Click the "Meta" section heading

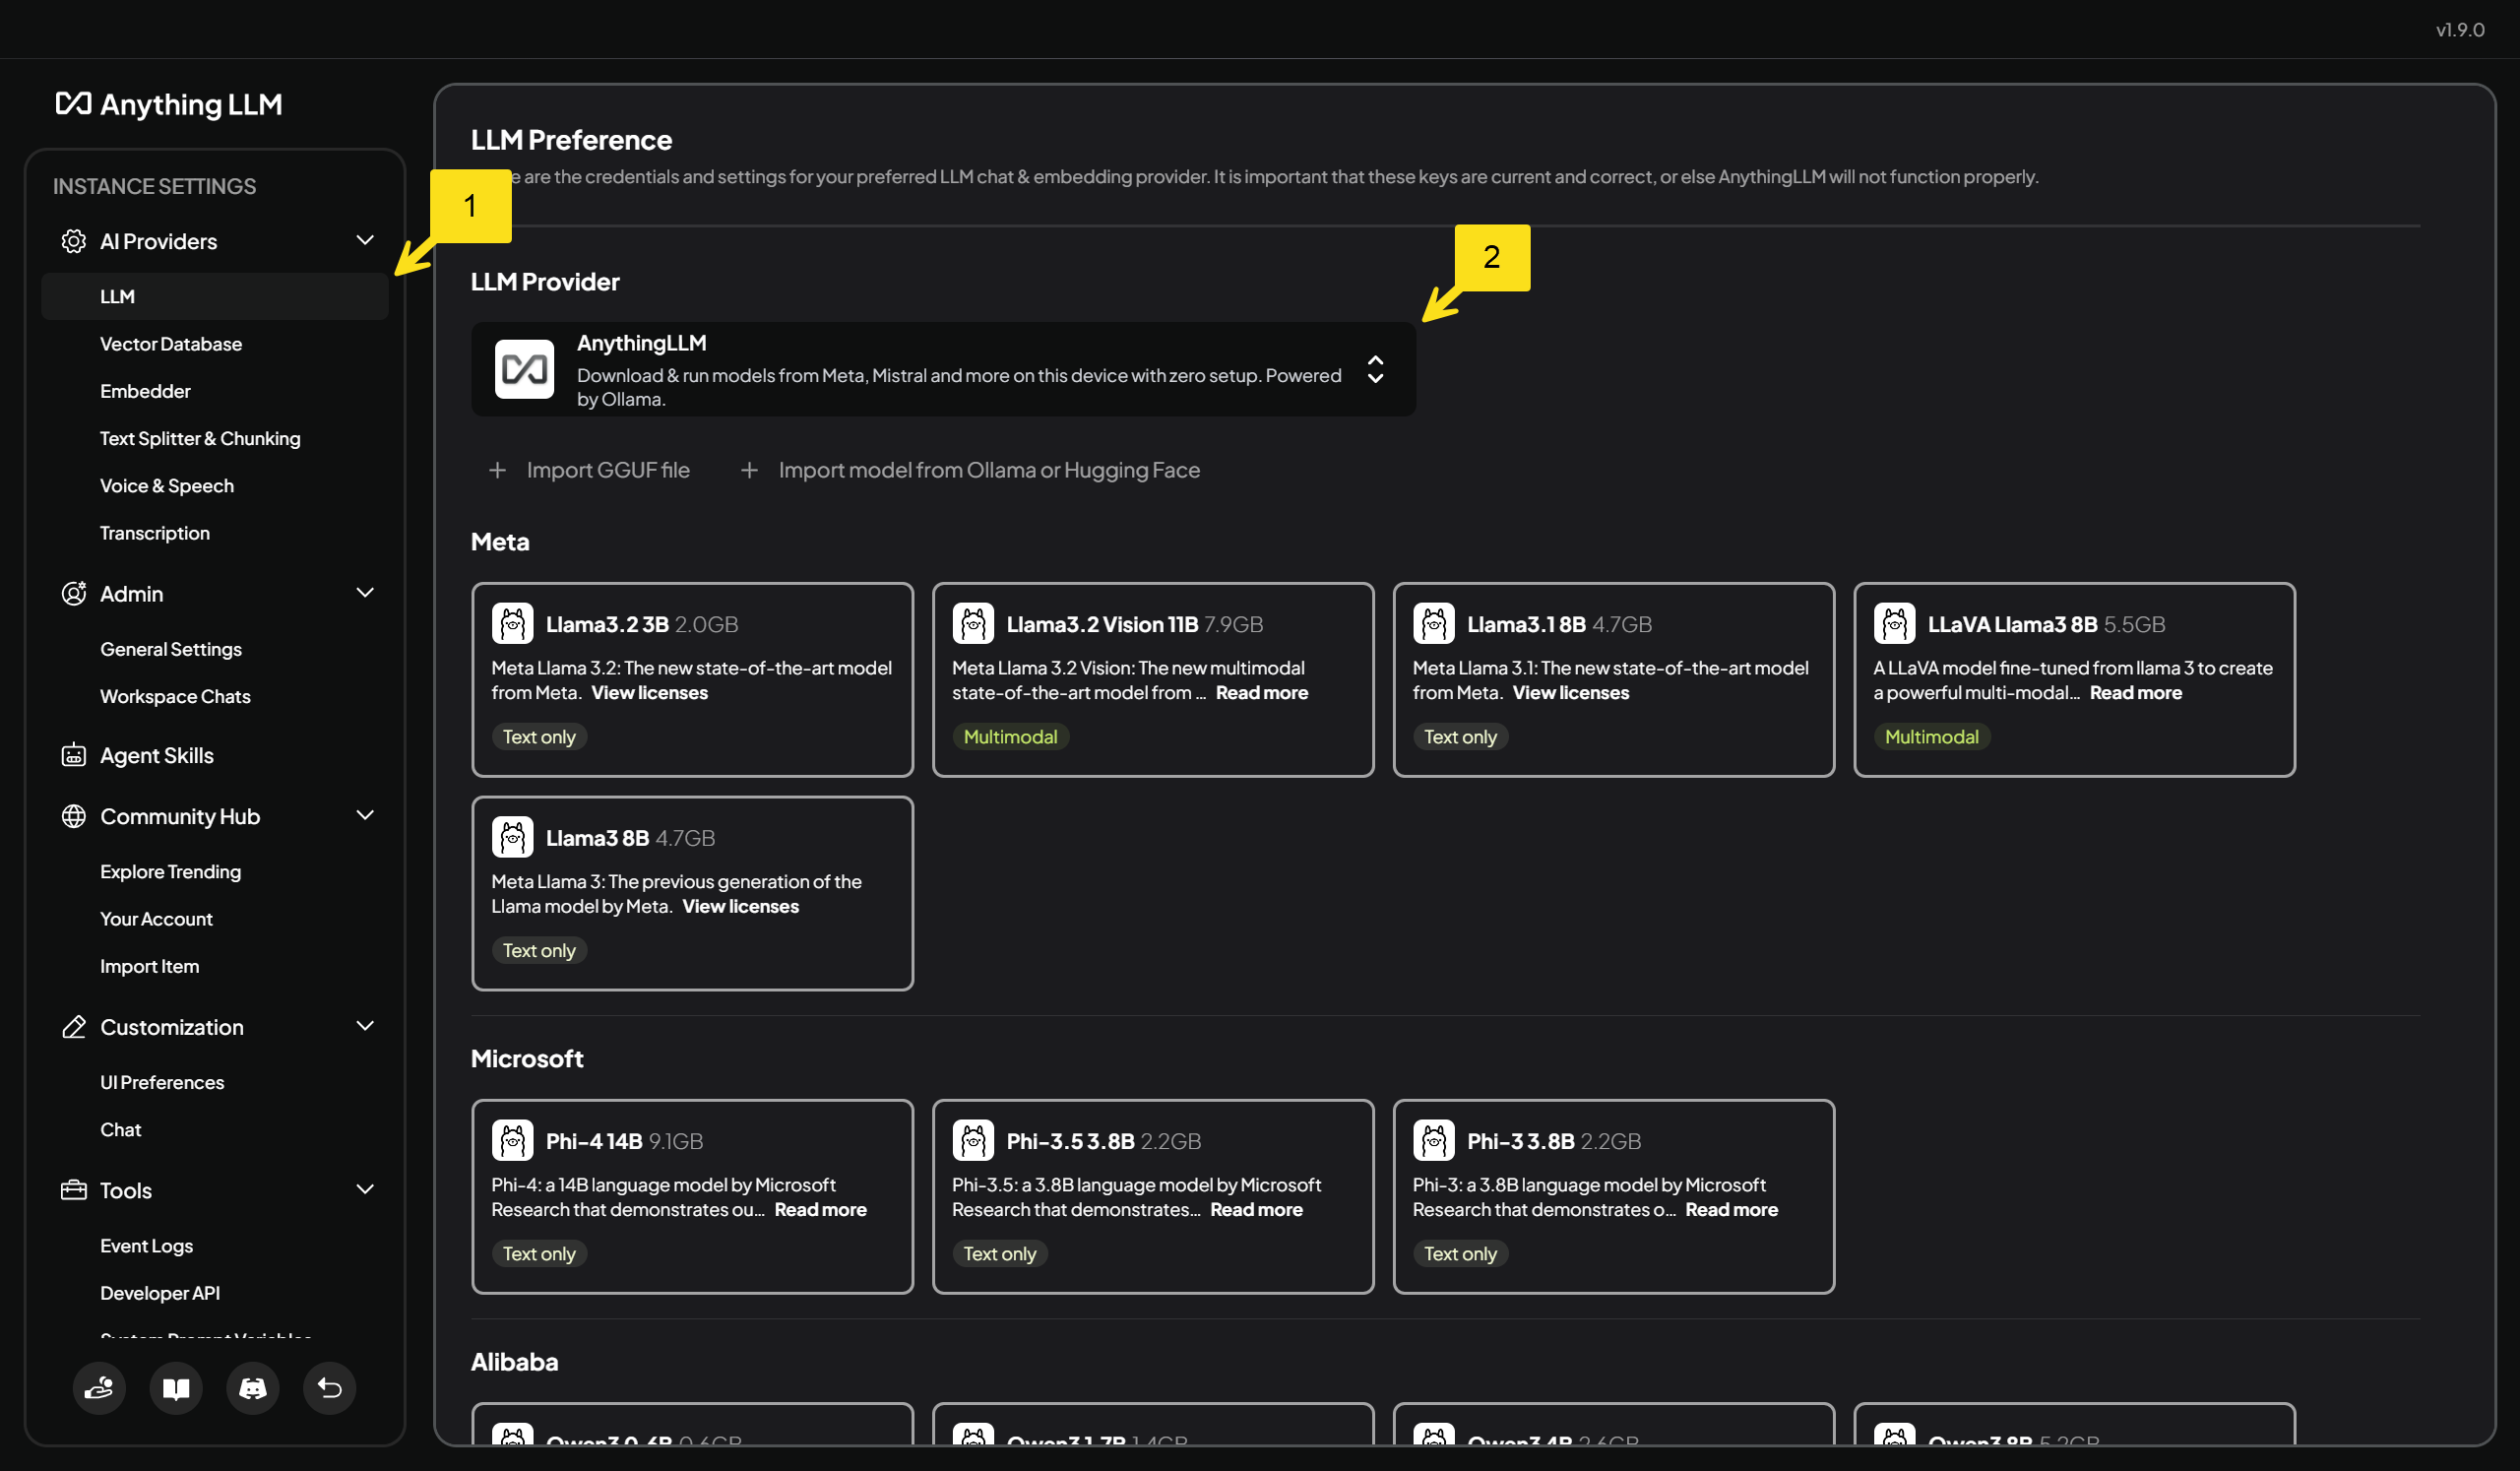500,542
